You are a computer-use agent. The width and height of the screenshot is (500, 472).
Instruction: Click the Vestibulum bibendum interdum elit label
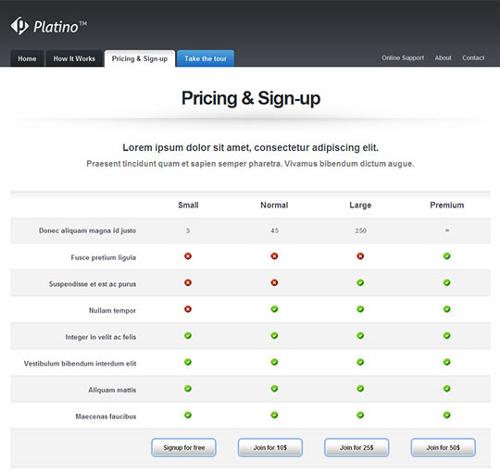point(80,363)
